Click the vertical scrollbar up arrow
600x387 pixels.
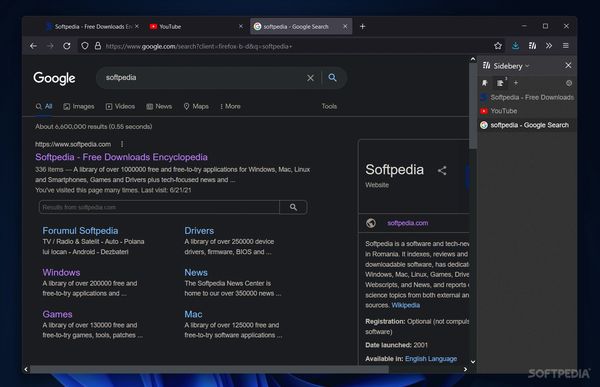473,59
